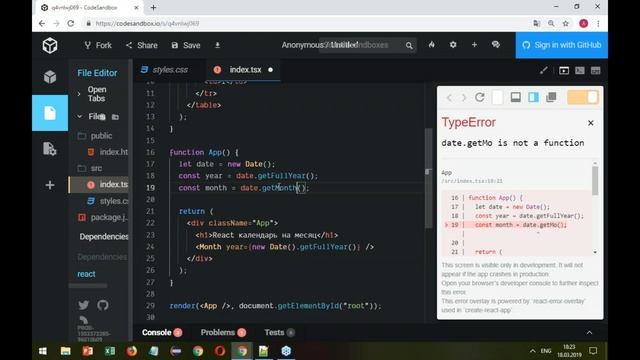
Task: Select the Project Info cube sidebar icon
Action: (x=50, y=77)
